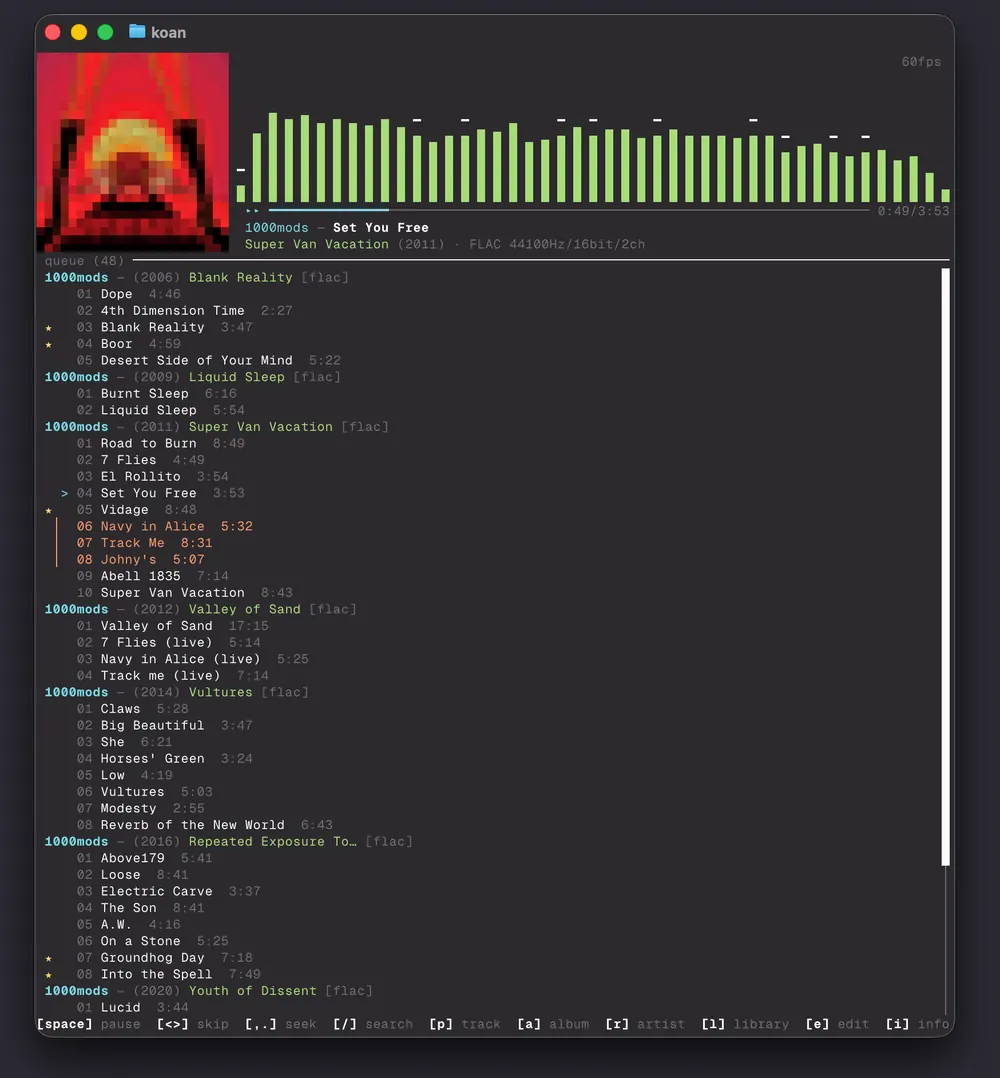Select track Navy in Alice (live)

click(x=192, y=659)
